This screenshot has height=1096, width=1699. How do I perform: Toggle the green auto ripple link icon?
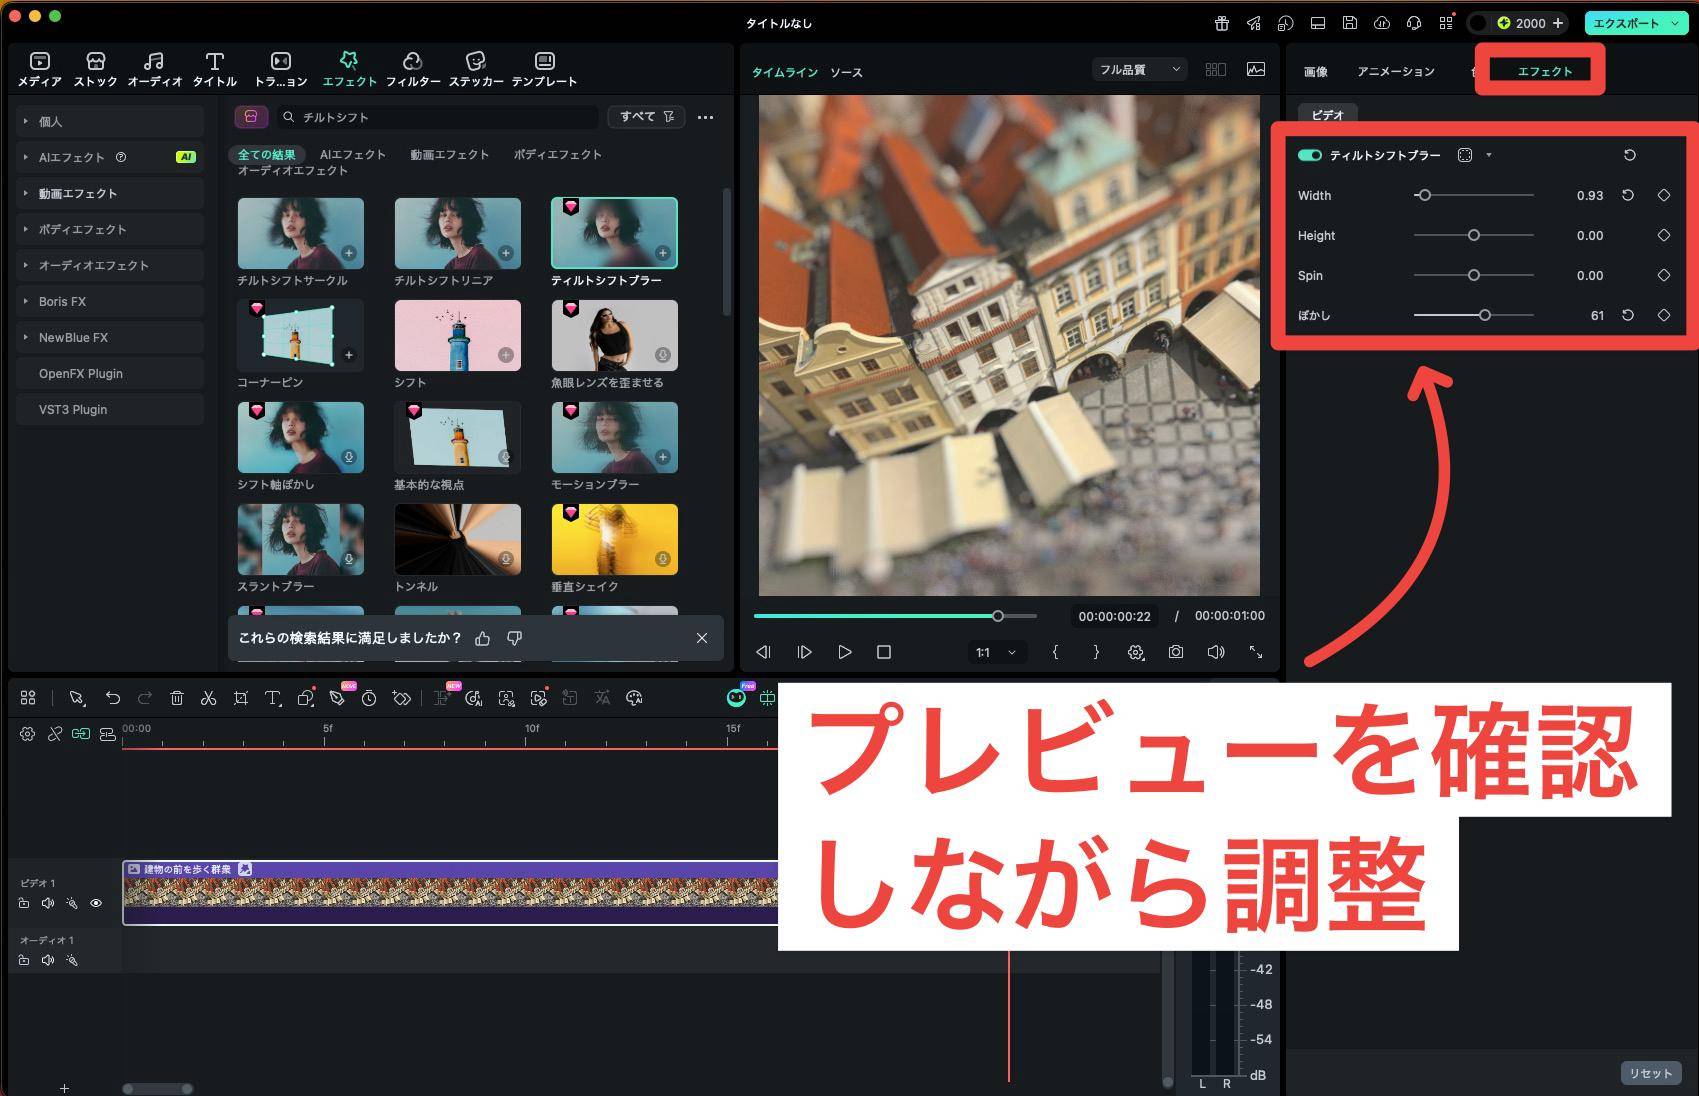[x=81, y=734]
